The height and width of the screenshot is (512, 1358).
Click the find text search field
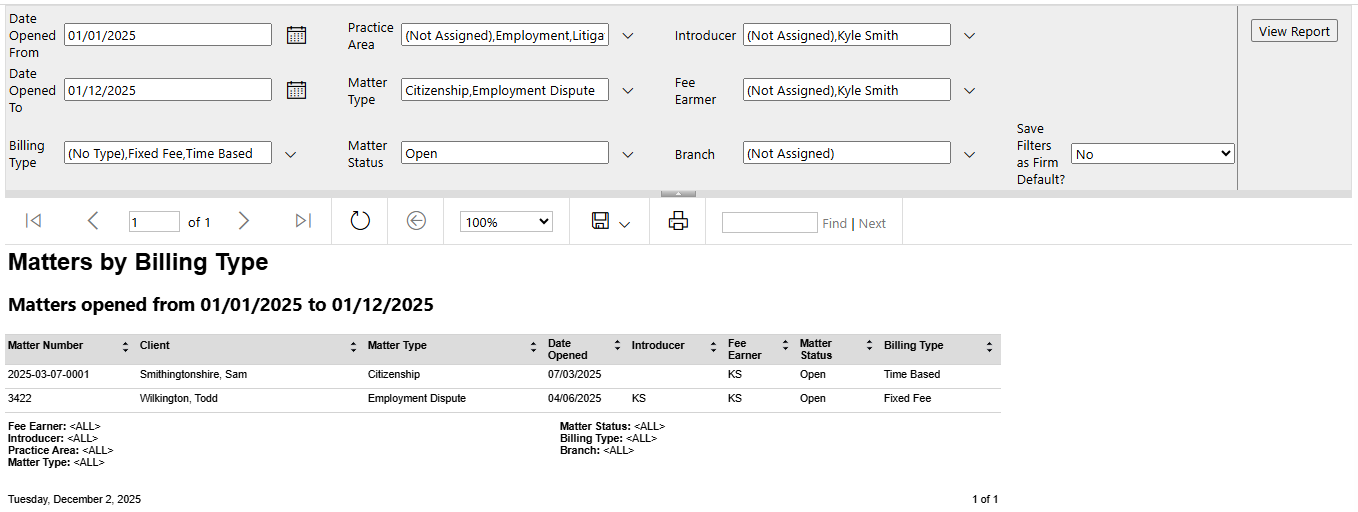tap(769, 223)
